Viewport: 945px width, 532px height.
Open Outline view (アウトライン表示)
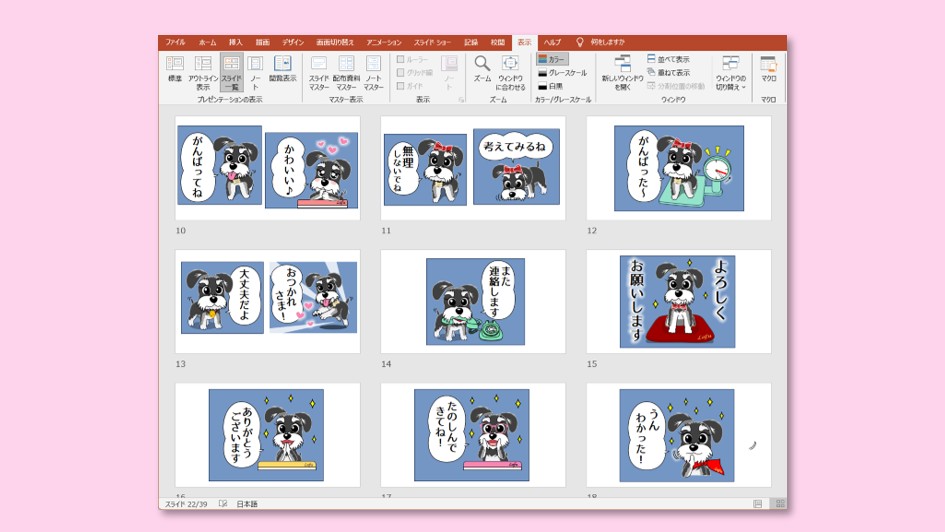203,72
